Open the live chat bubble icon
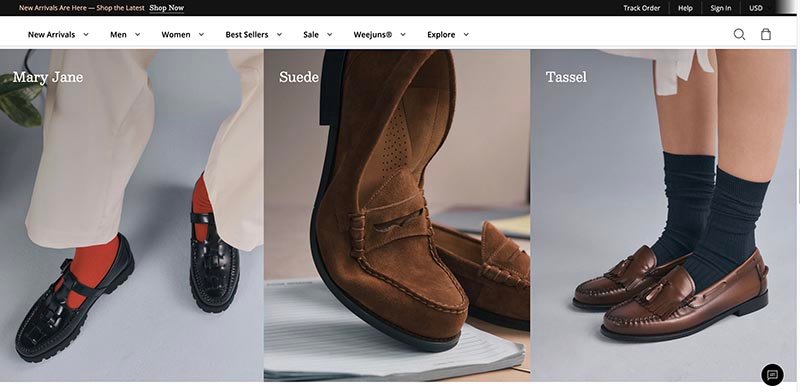This screenshot has height=392, width=800. pos(772,375)
